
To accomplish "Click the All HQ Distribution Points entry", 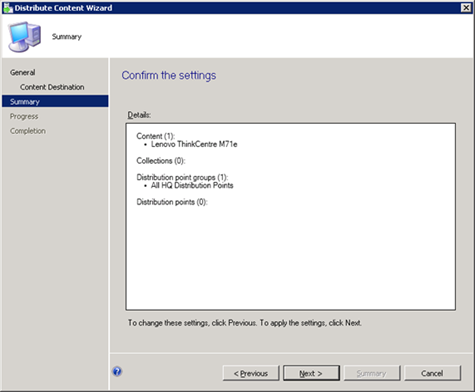I will point(192,185).
